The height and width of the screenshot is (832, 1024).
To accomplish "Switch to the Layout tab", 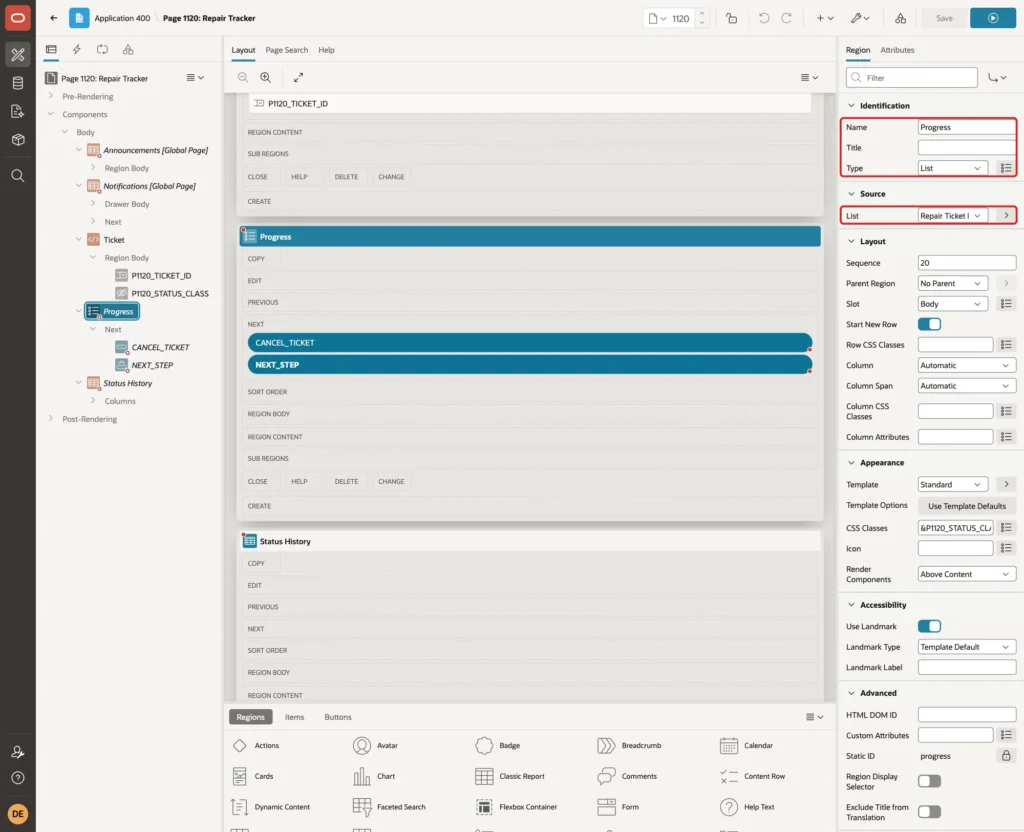I will coord(243,50).
